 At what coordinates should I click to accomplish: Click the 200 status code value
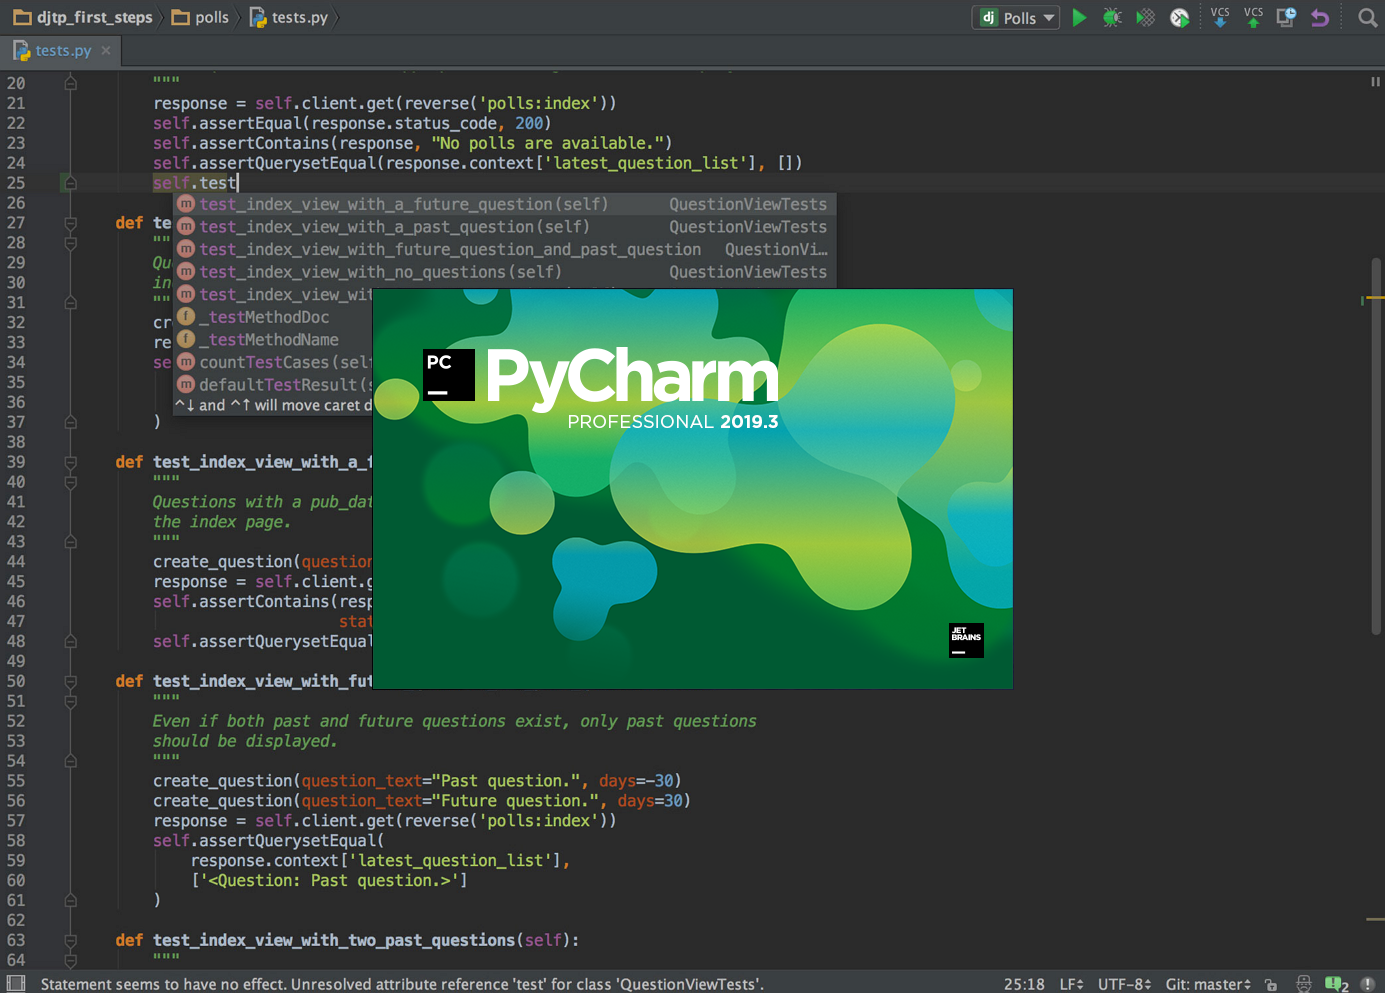[x=529, y=123]
